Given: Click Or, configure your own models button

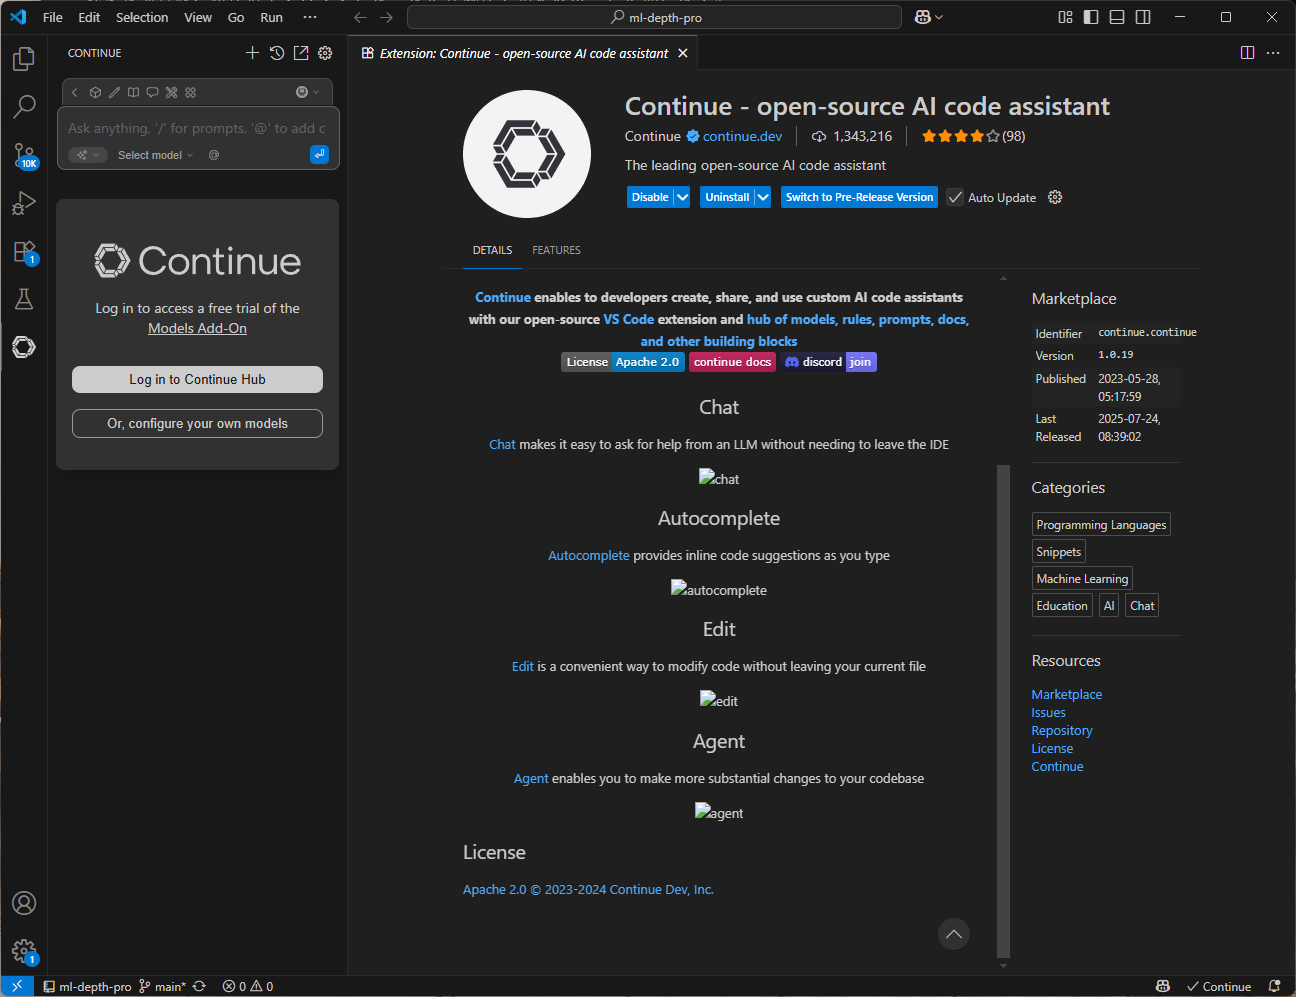Looking at the screenshot, I should coord(197,423).
